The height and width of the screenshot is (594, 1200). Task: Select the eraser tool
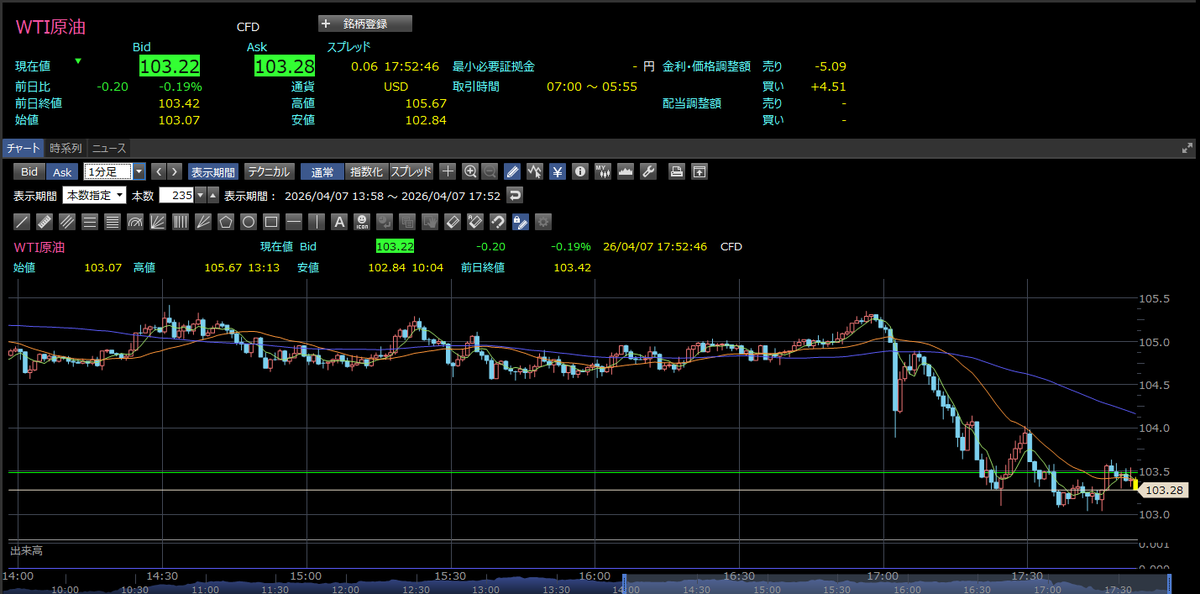pos(452,221)
